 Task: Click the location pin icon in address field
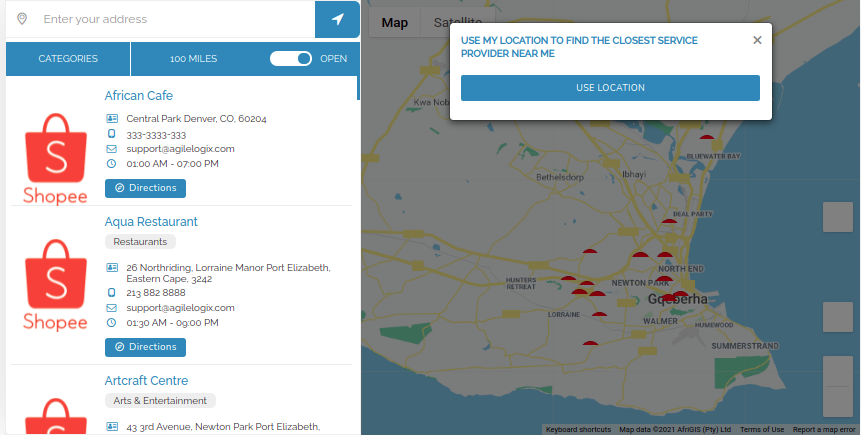tap(22, 19)
